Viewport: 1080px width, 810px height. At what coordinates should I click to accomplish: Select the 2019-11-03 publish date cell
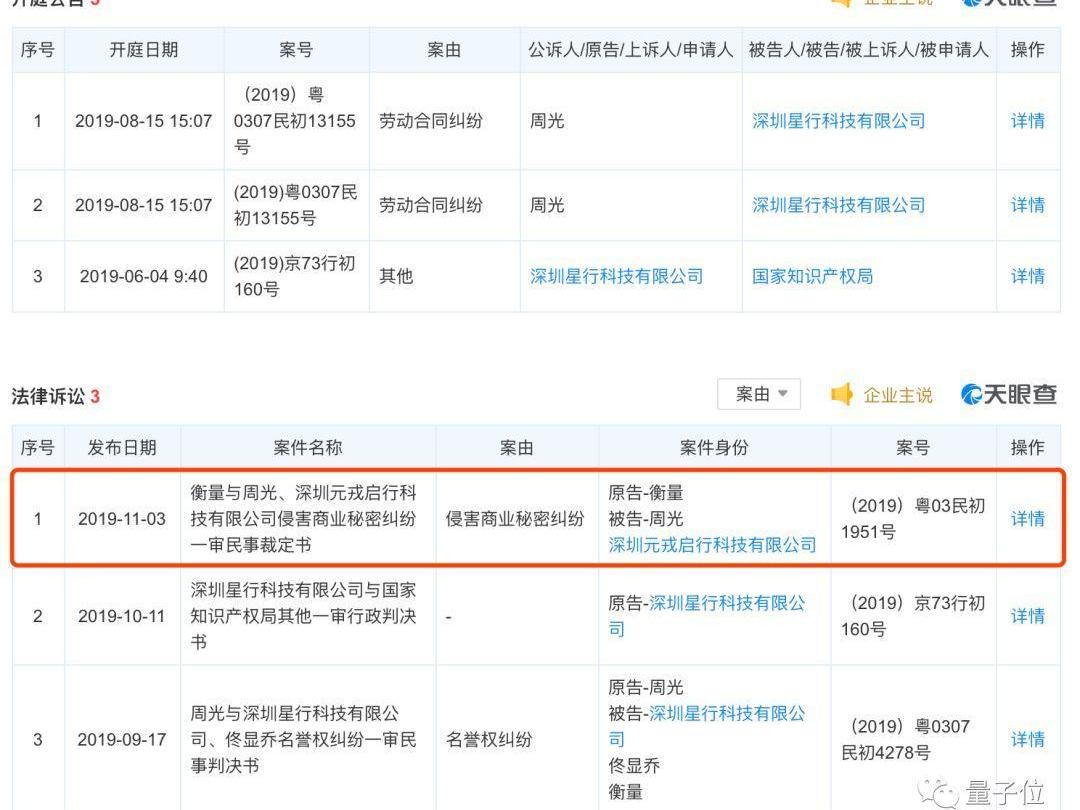click(122, 519)
